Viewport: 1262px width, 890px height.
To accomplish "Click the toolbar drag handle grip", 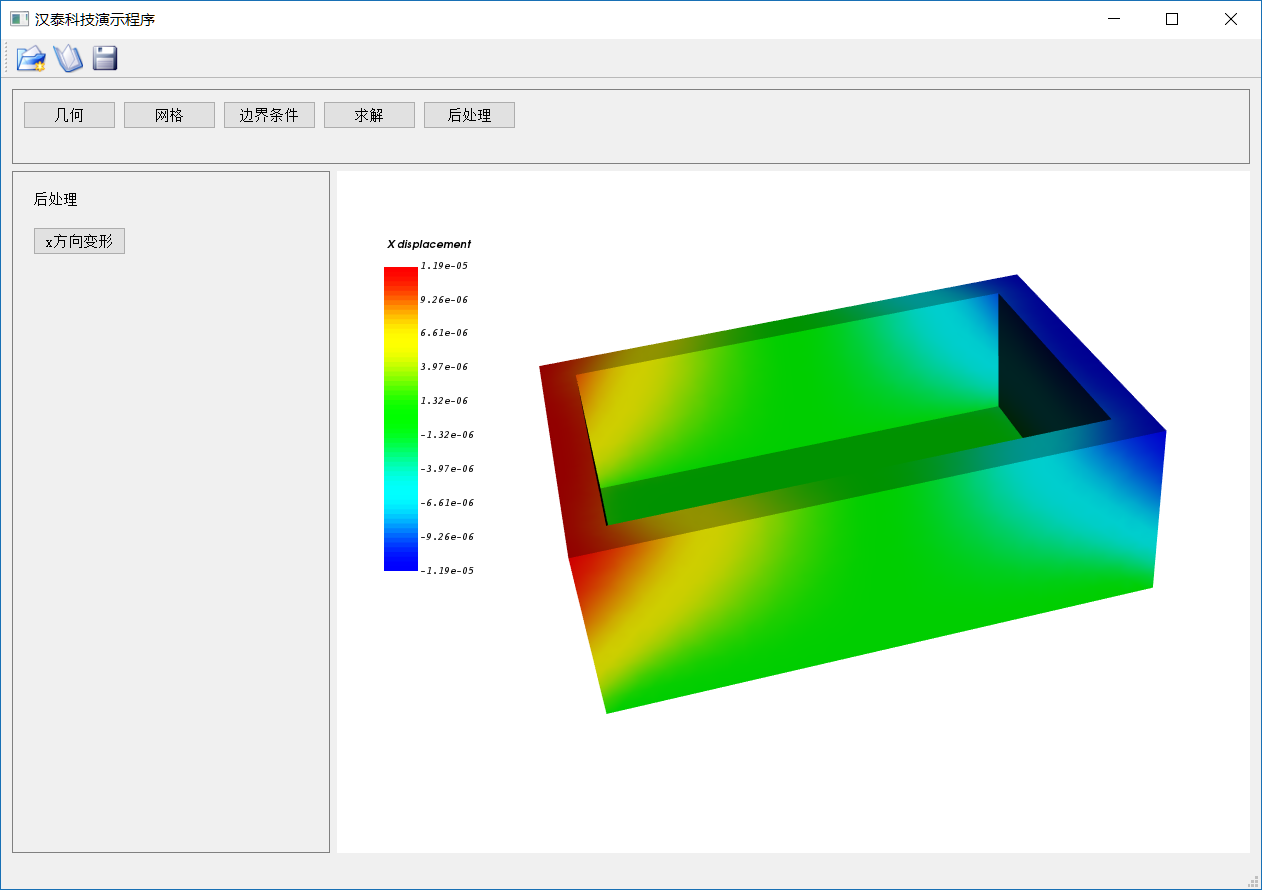I will pyautogui.click(x=6, y=58).
